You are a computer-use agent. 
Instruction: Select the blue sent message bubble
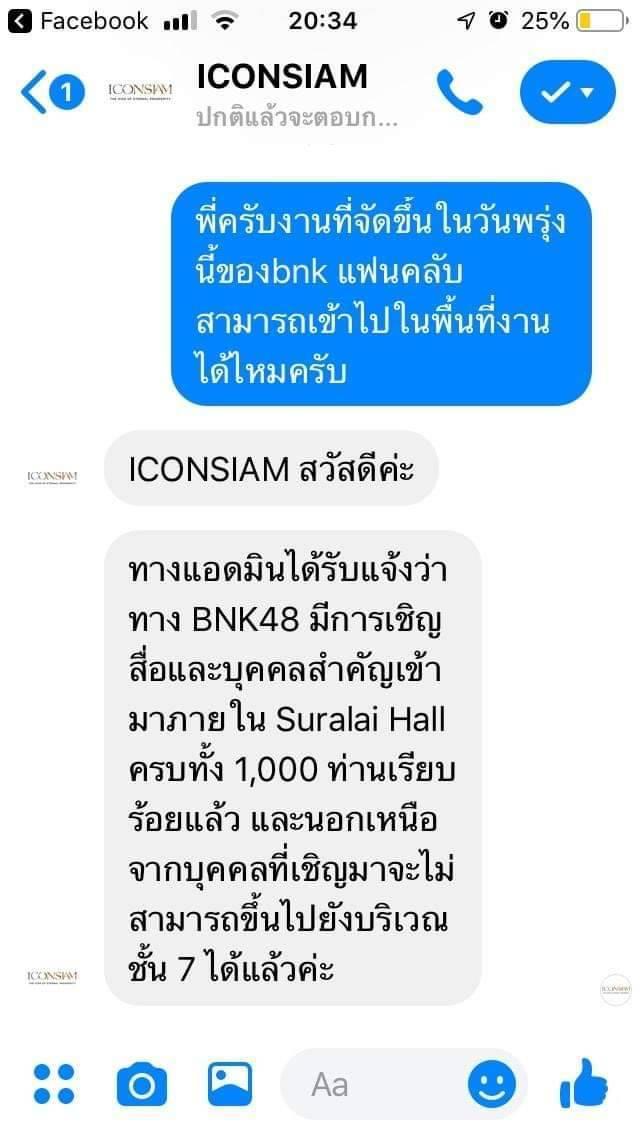tap(381, 293)
